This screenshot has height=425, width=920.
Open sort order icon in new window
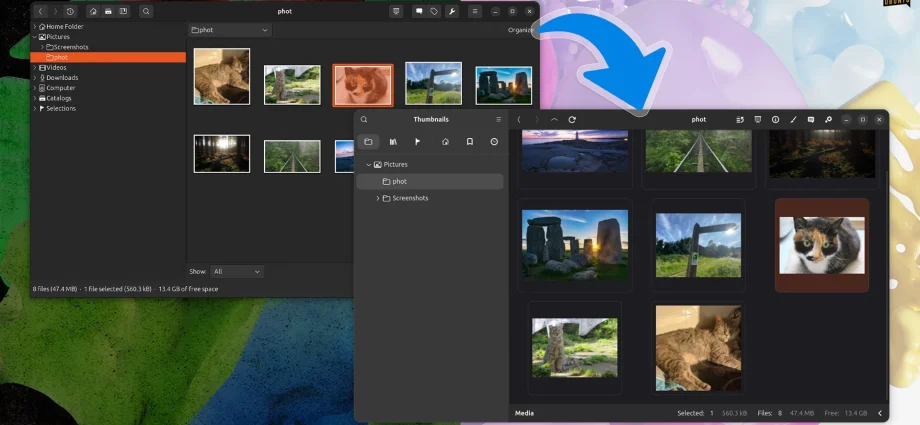740,119
